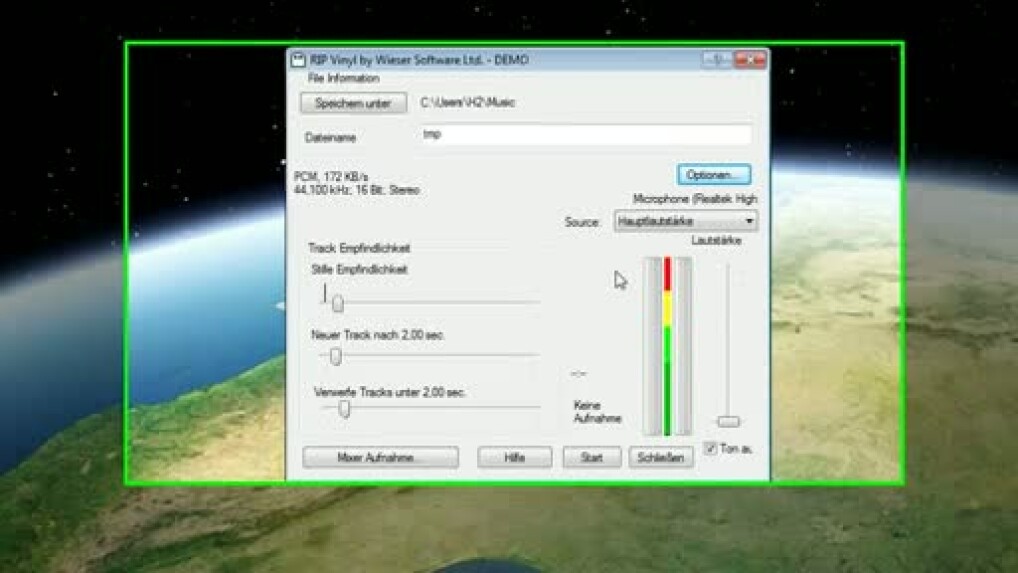
Task: Open the 'Optionen...' dialog
Action: point(714,175)
